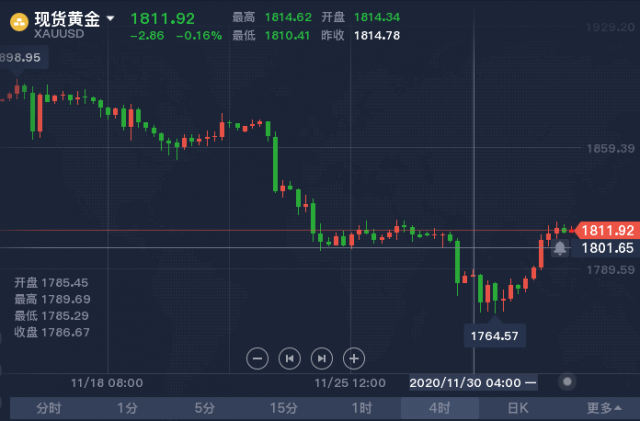Click the price alert bell icon
This screenshot has width=640, height=421.
point(560,248)
